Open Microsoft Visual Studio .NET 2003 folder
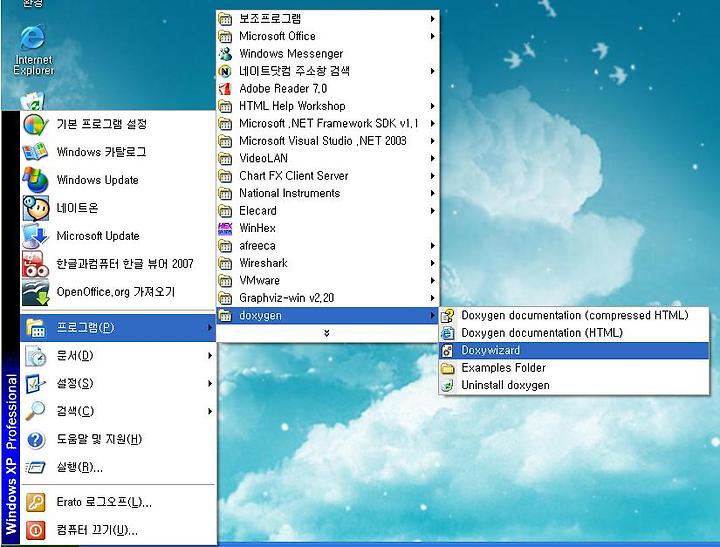 click(327, 141)
